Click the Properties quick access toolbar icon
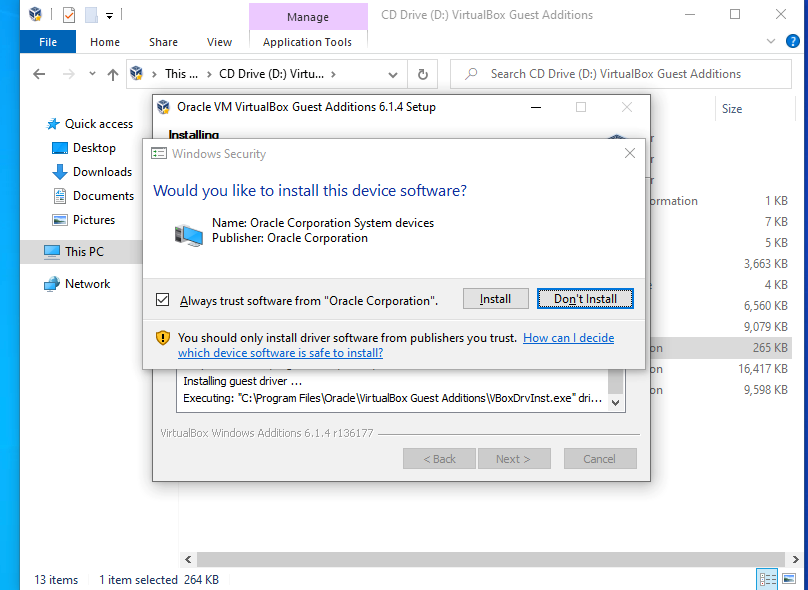Viewport: 808px width, 590px height. click(x=69, y=15)
